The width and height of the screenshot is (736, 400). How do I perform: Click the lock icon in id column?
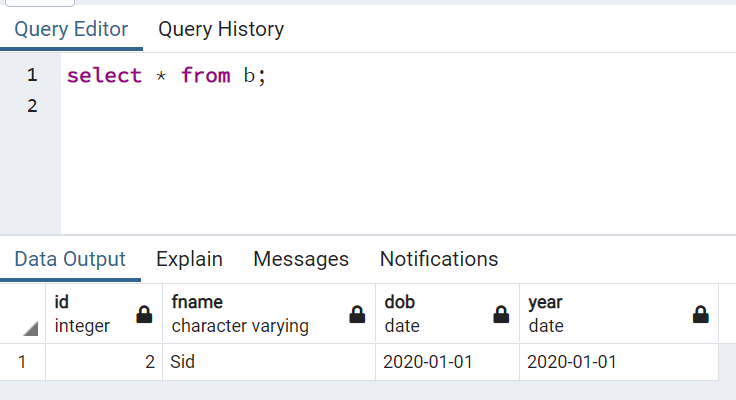[144, 314]
